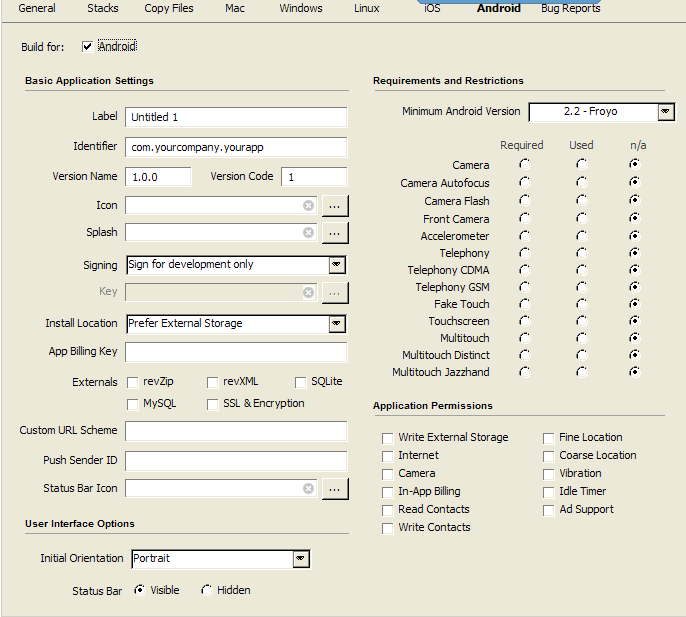
Task: Expand the Install Location dropdown
Action: (x=337, y=324)
